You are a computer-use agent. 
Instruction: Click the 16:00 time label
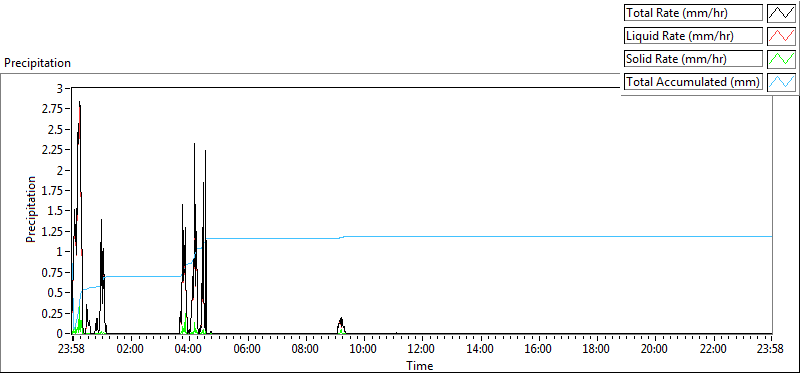point(538,350)
